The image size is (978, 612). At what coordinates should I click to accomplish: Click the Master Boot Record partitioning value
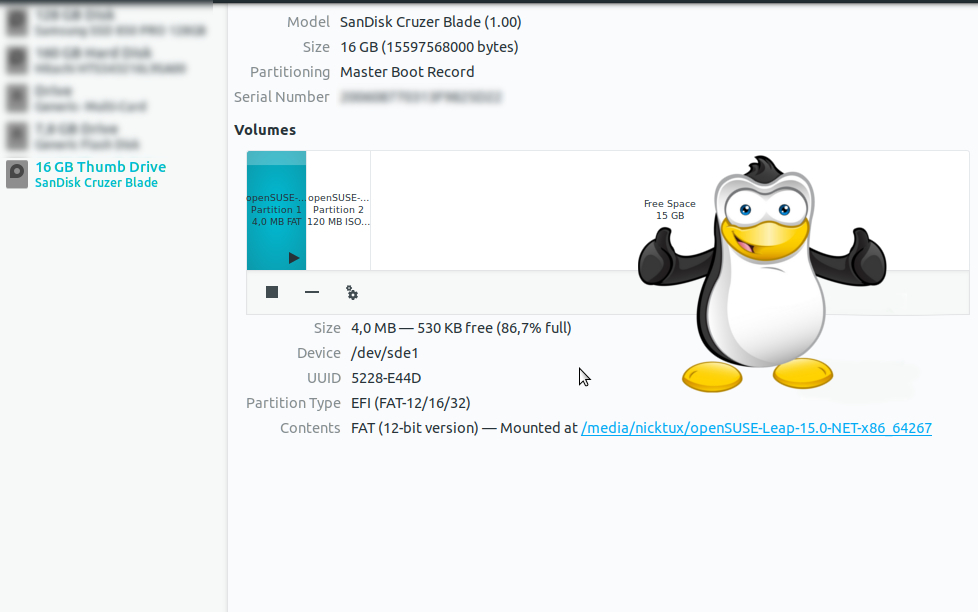click(x=407, y=72)
